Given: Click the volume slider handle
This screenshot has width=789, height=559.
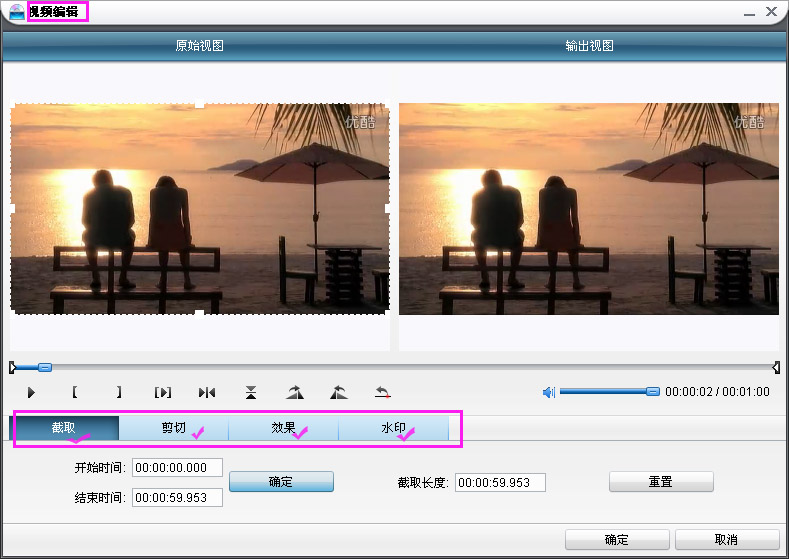Looking at the screenshot, I should tap(653, 391).
